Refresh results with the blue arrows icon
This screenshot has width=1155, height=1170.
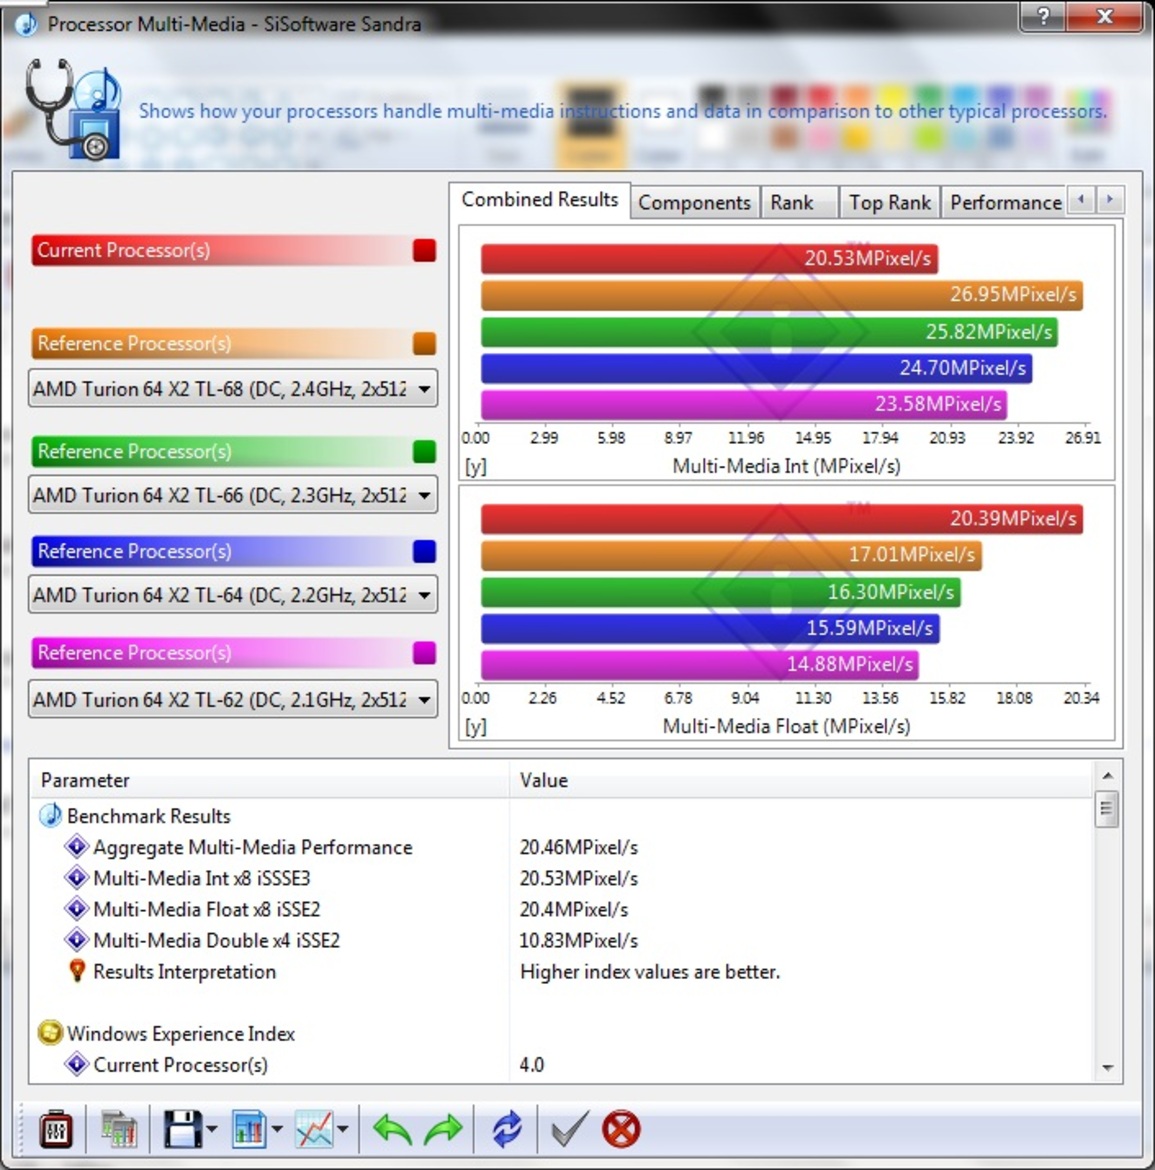pyautogui.click(x=507, y=1130)
